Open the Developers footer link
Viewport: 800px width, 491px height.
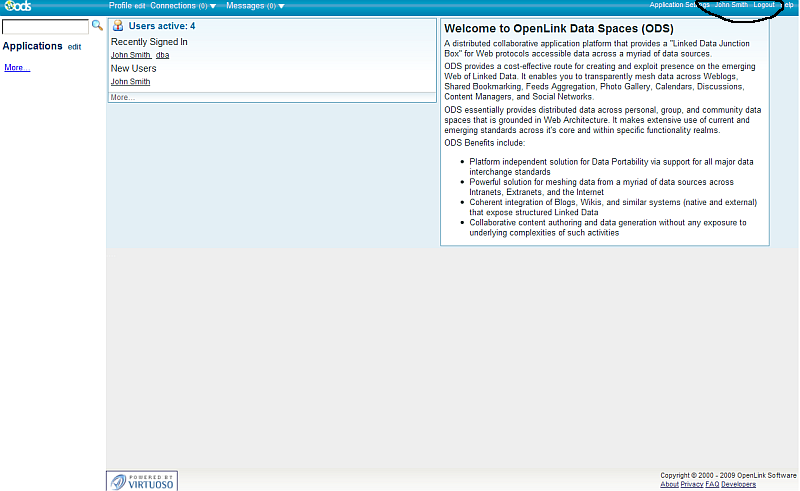[x=738, y=484]
